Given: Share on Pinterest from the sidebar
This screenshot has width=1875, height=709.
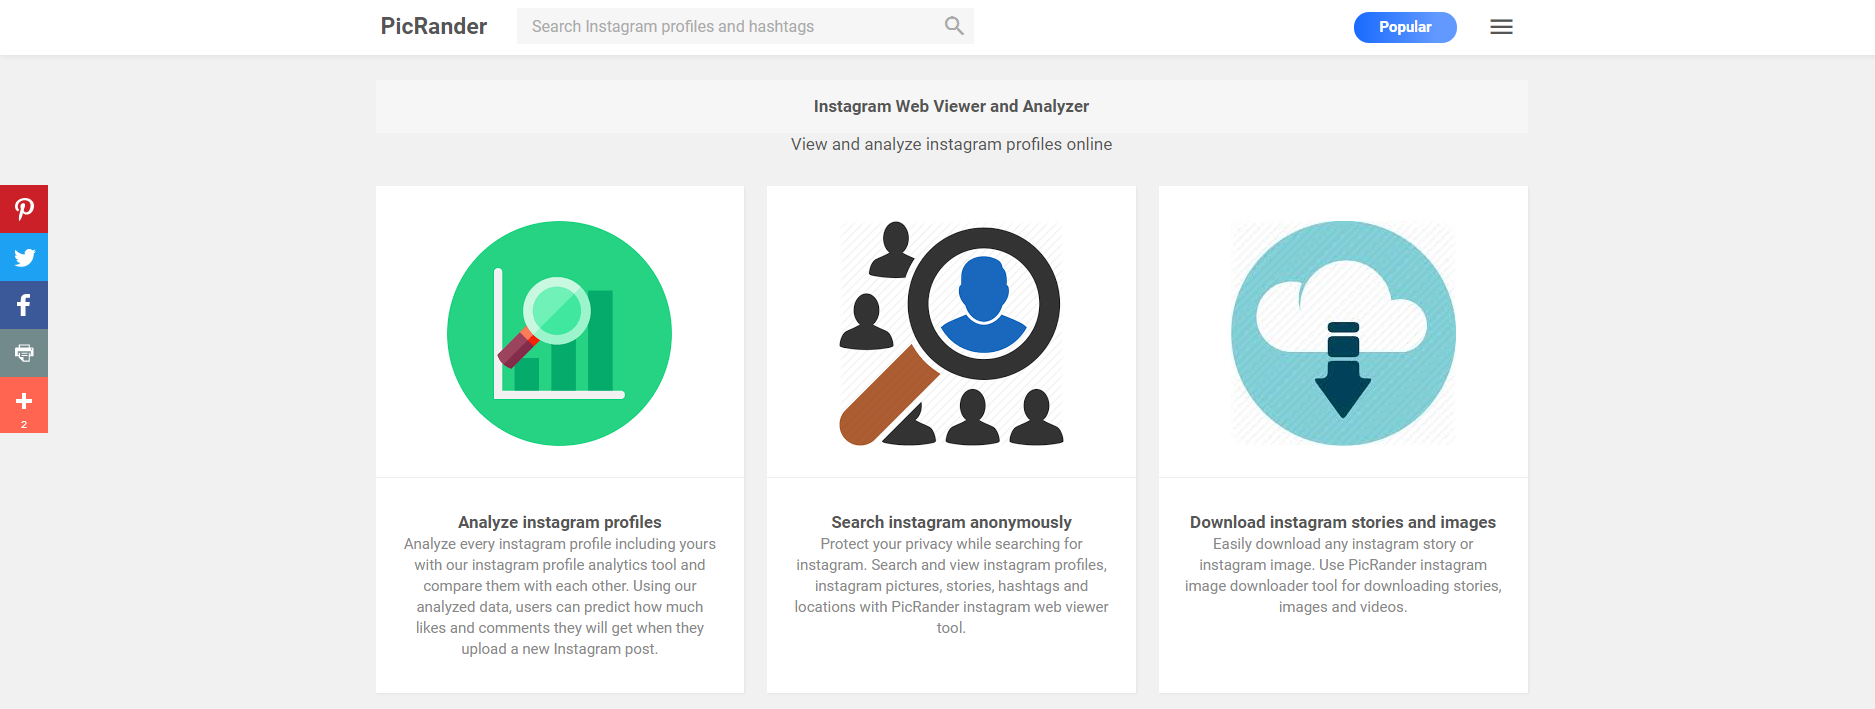Looking at the screenshot, I should pos(24,209).
